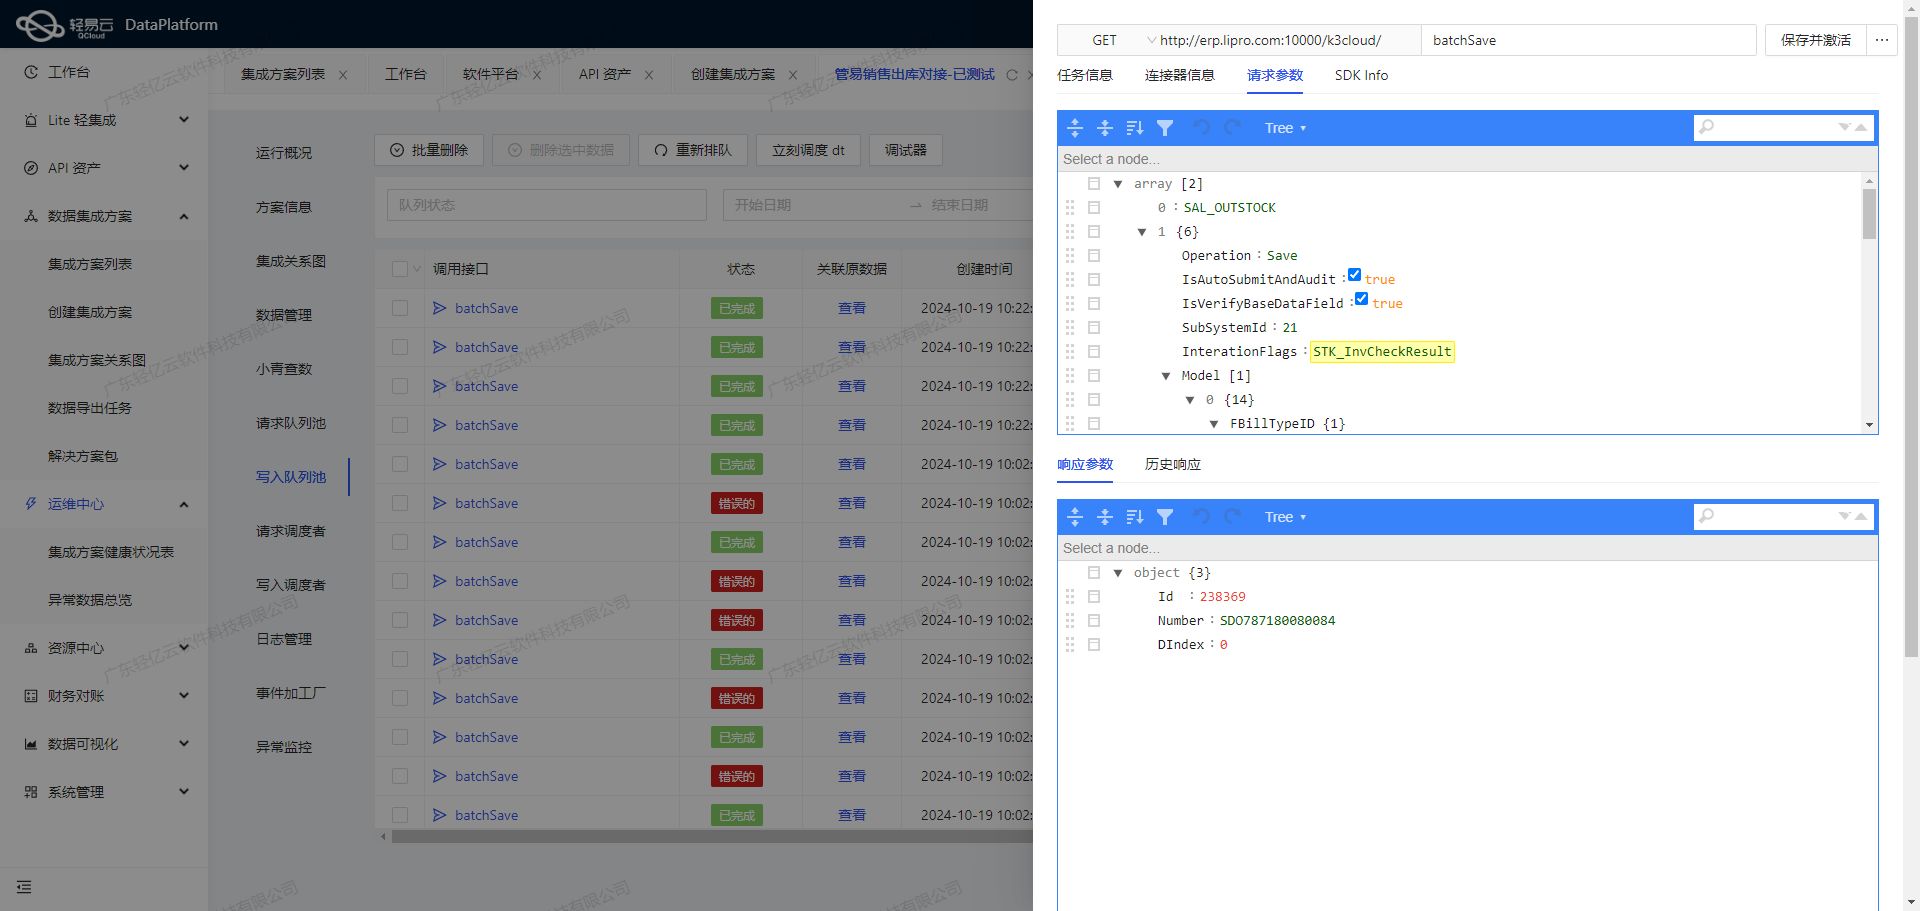Click the 队列状态 filter field

click(x=547, y=205)
